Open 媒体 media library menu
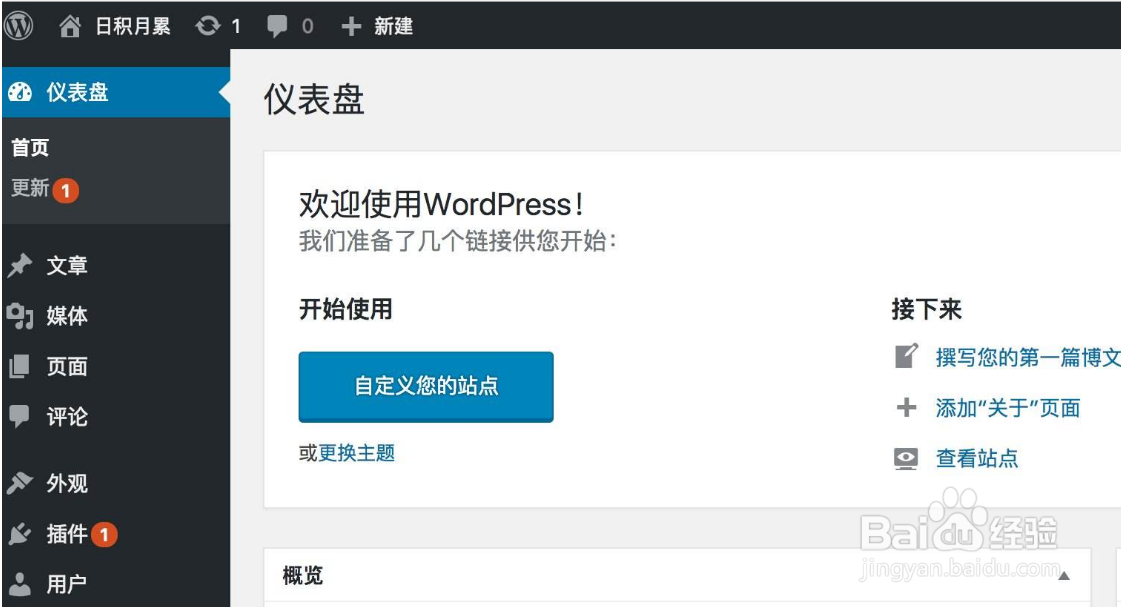The height and width of the screenshot is (607, 1121). pos(67,316)
